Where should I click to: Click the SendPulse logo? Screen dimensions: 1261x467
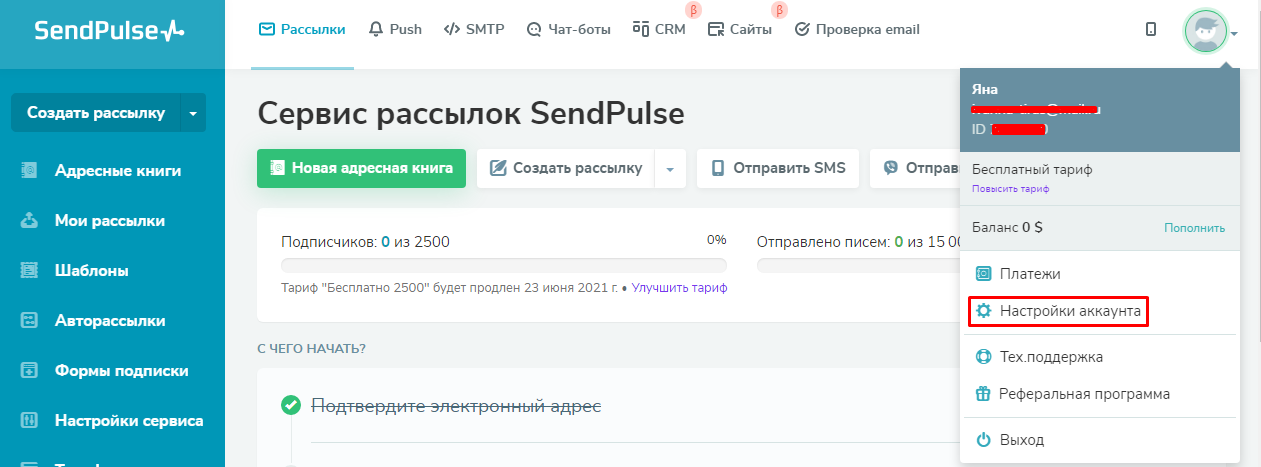click(110, 30)
